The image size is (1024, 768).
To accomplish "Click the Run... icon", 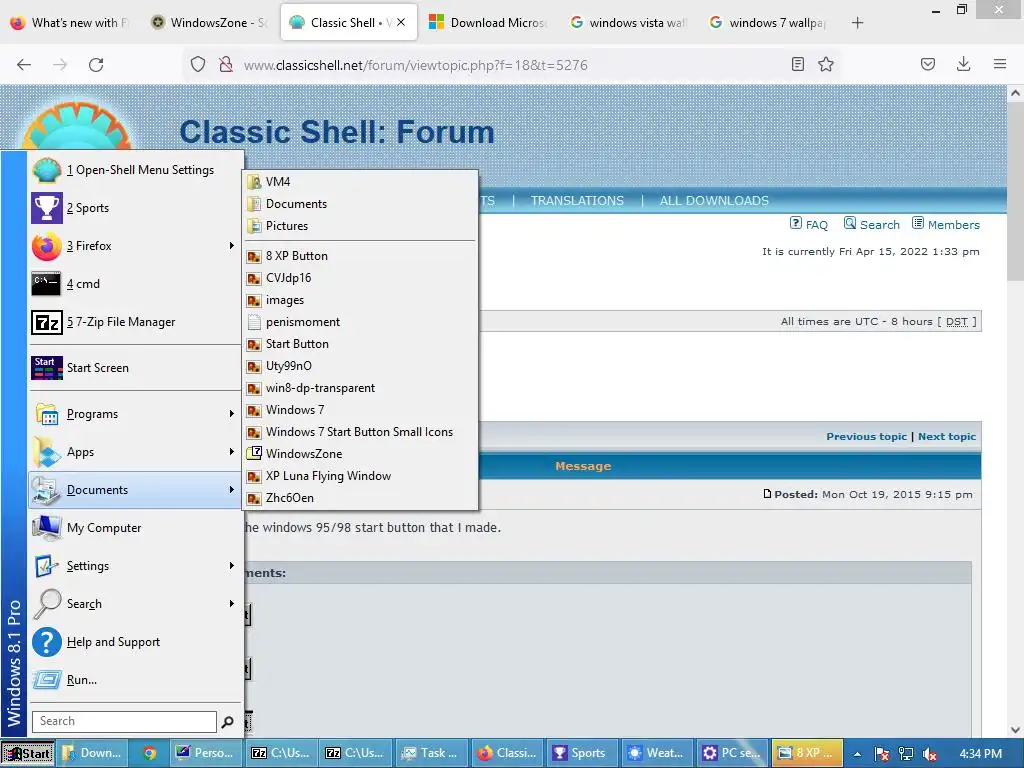I will (x=47, y=680).
